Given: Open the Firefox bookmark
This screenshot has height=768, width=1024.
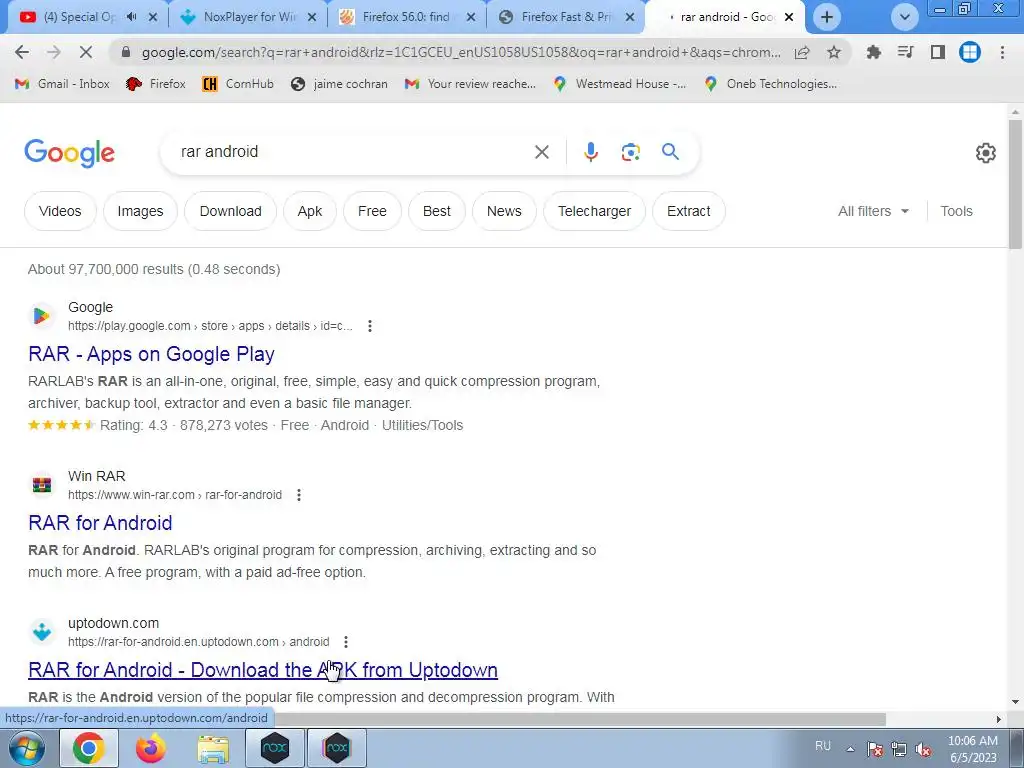Looking at the screenshot, I should 155,84.
